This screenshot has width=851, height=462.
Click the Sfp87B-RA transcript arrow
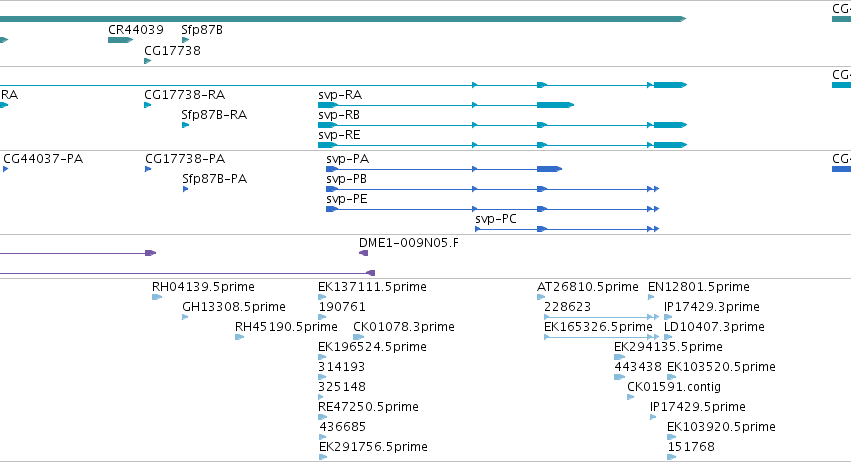point(186,125)
